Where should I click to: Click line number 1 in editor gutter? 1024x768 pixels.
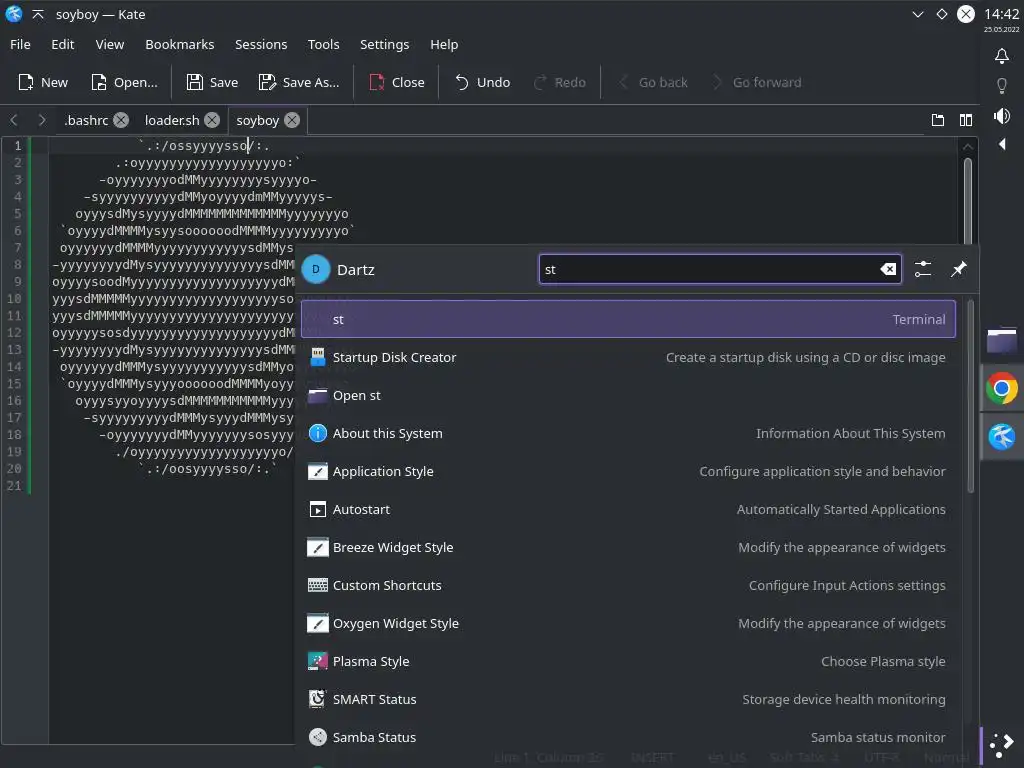click(x=18, y=146)
